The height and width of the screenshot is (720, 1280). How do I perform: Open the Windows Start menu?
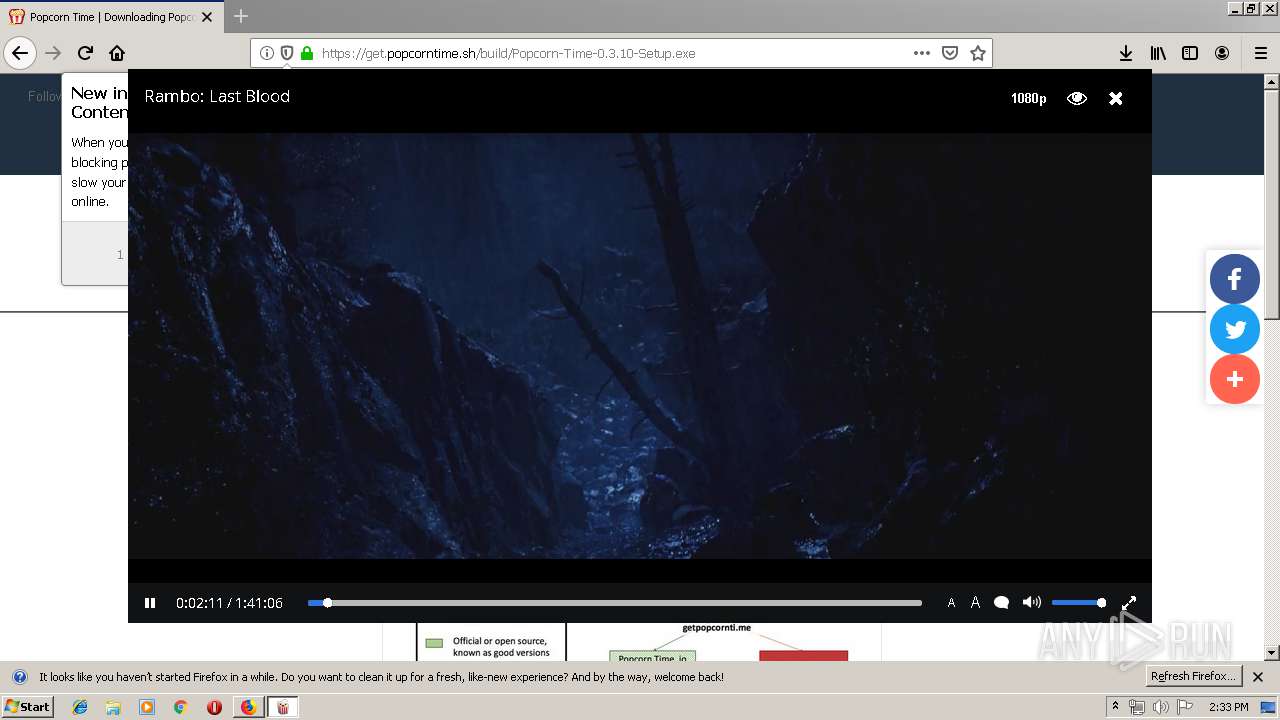coord(28,707)
